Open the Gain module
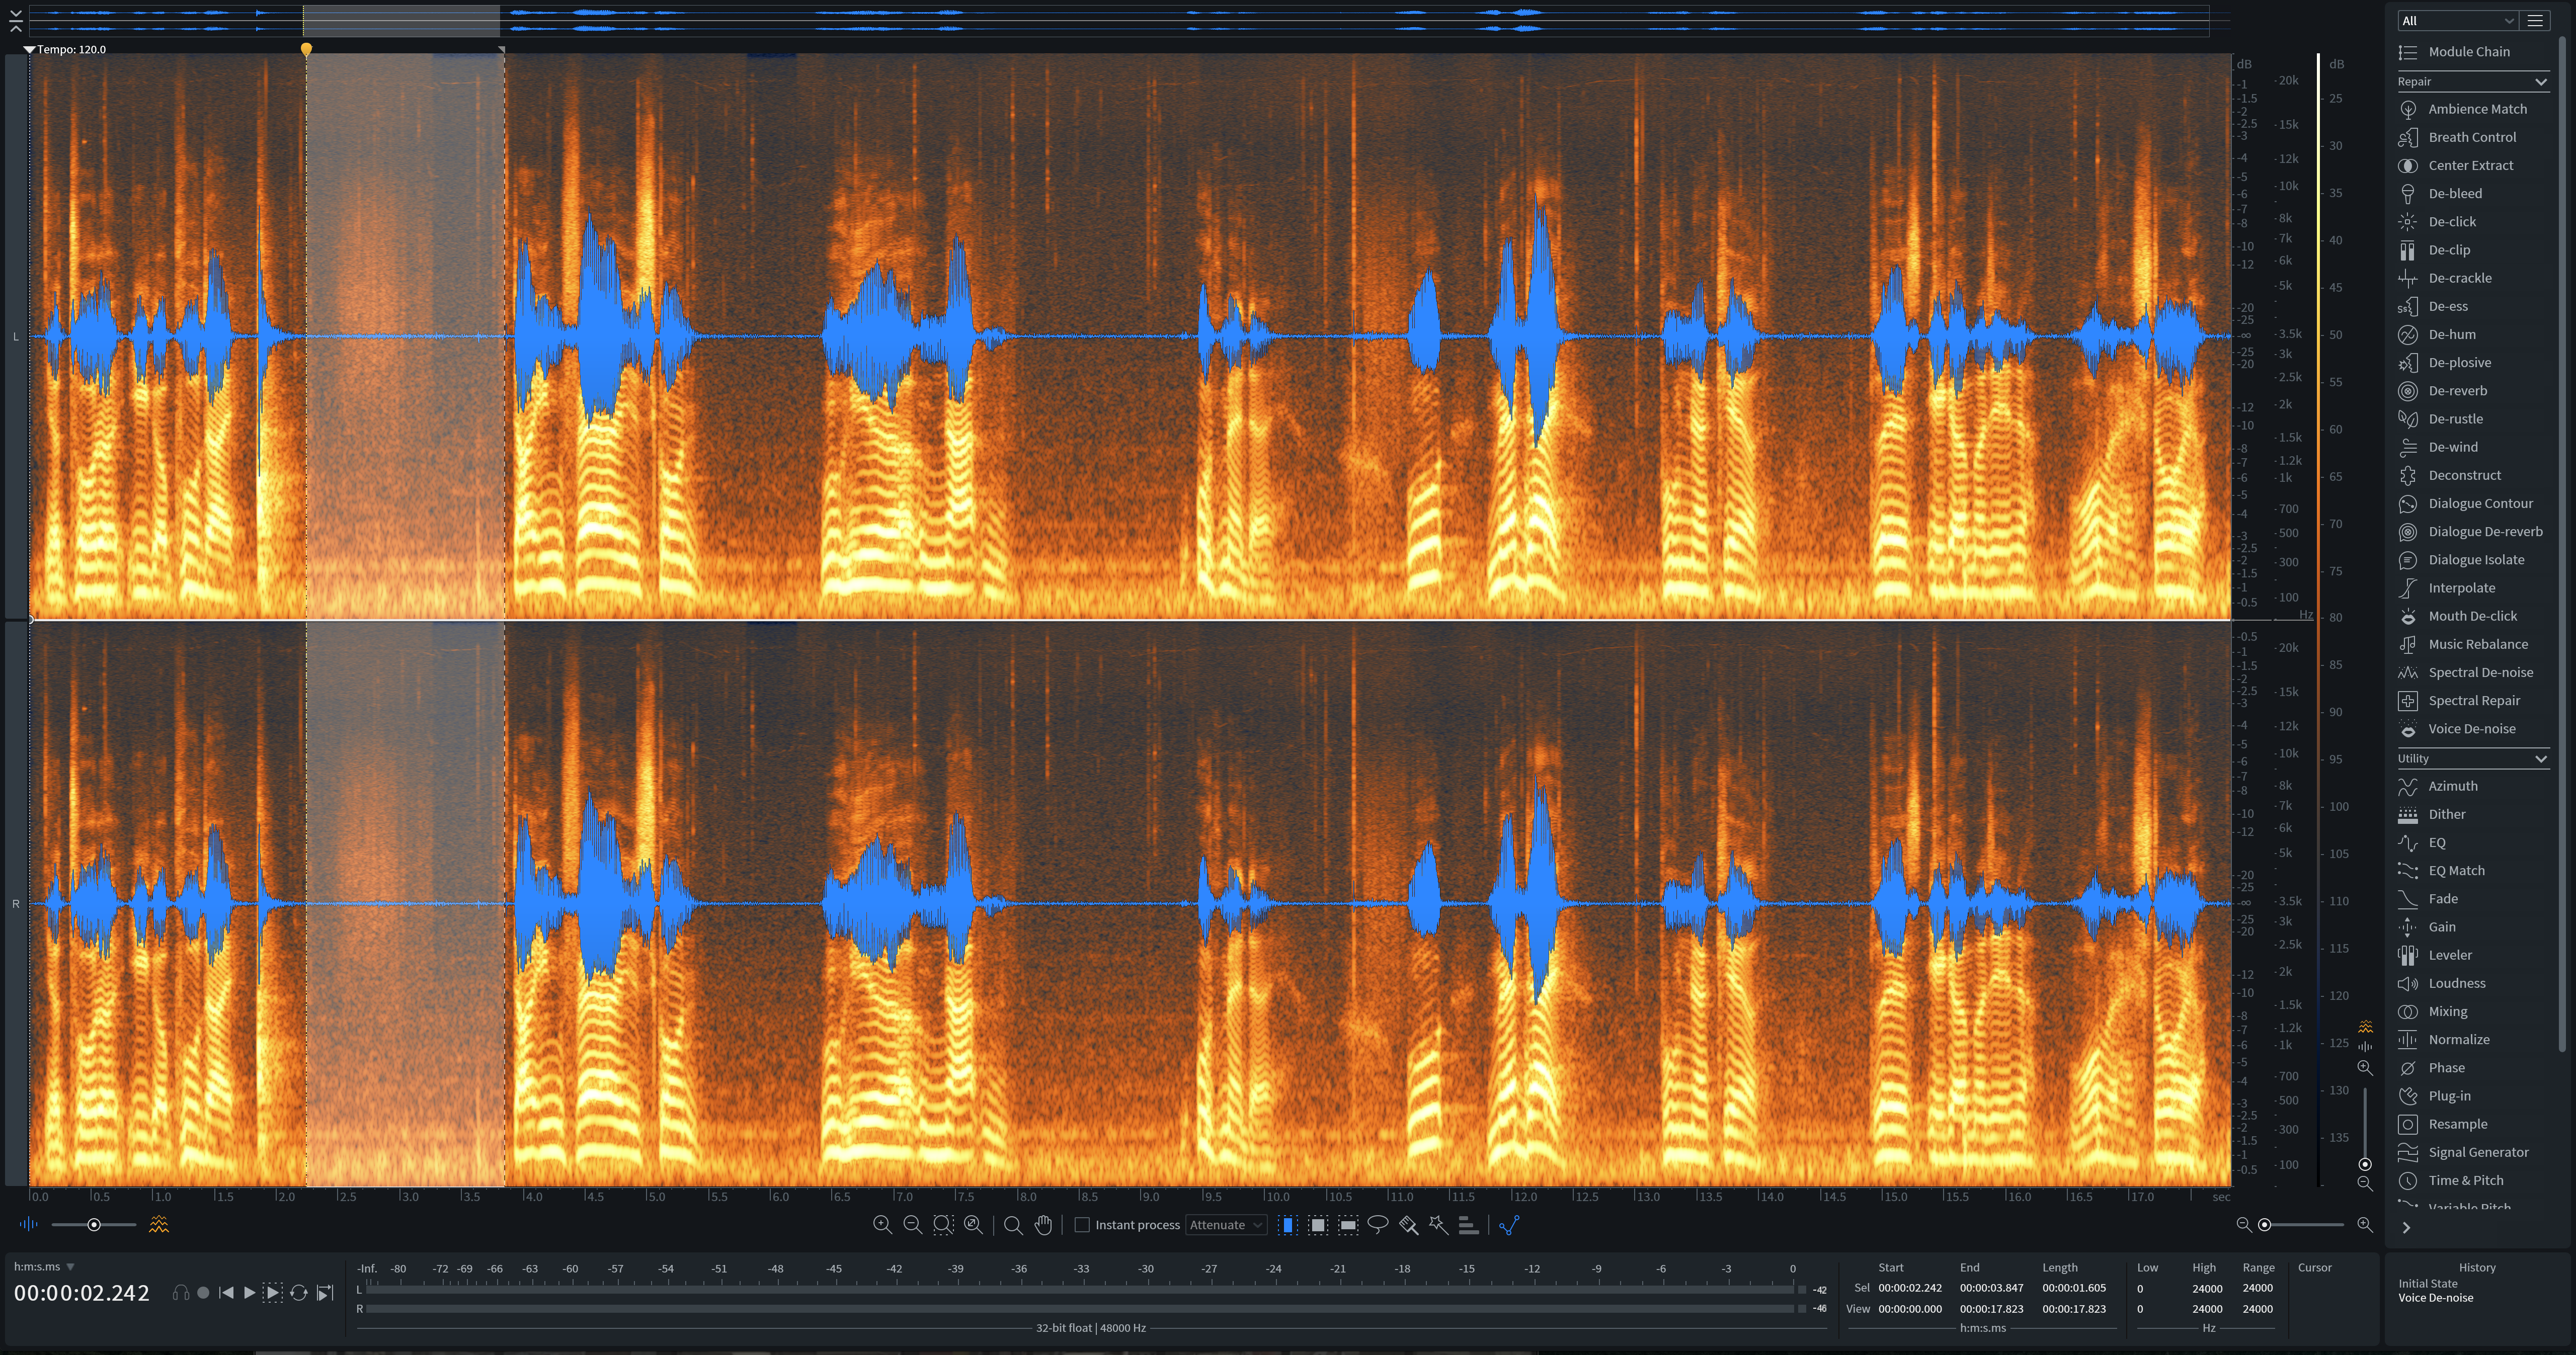Viewport: 2576px width, 1355px height. click(x=2473, y=927)
